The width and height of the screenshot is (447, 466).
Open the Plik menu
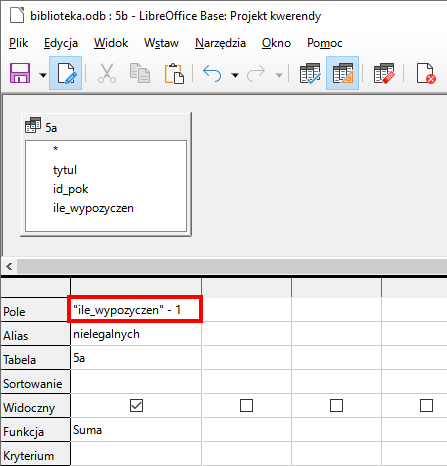coord(19,43)
